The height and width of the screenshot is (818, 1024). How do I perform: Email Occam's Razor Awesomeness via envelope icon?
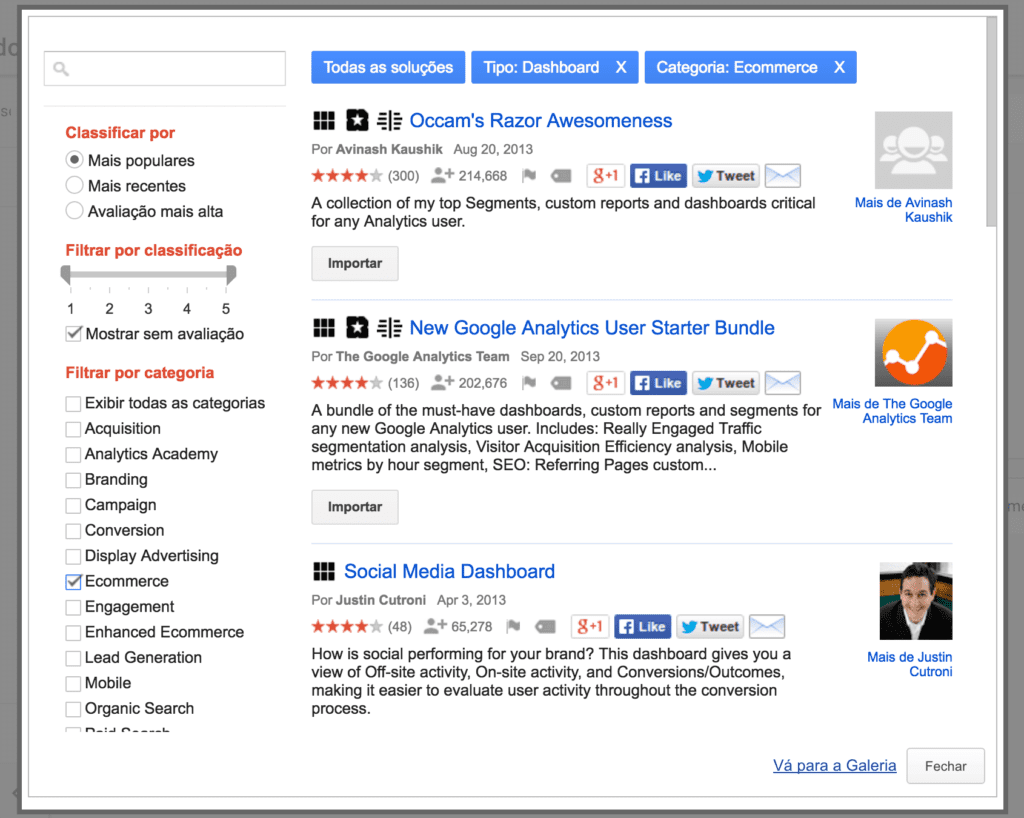tap(782, 176)
